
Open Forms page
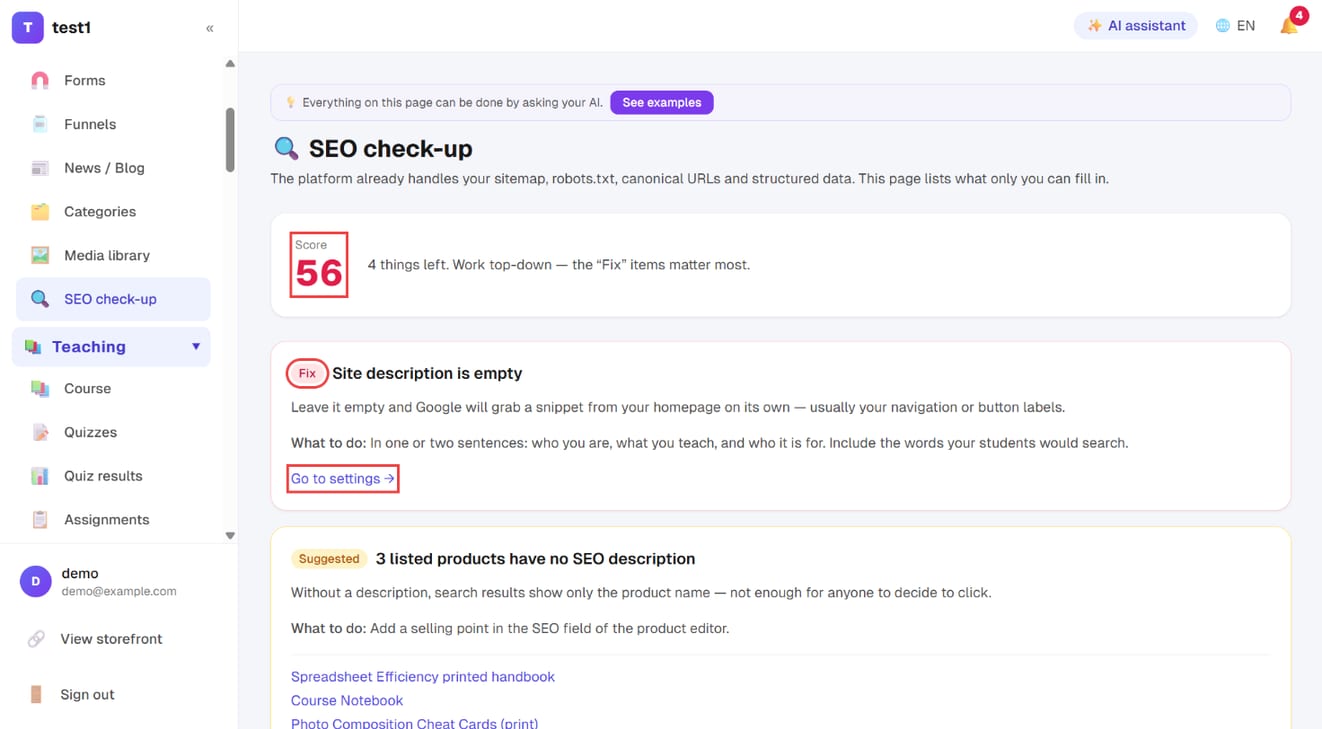point(113,80)
